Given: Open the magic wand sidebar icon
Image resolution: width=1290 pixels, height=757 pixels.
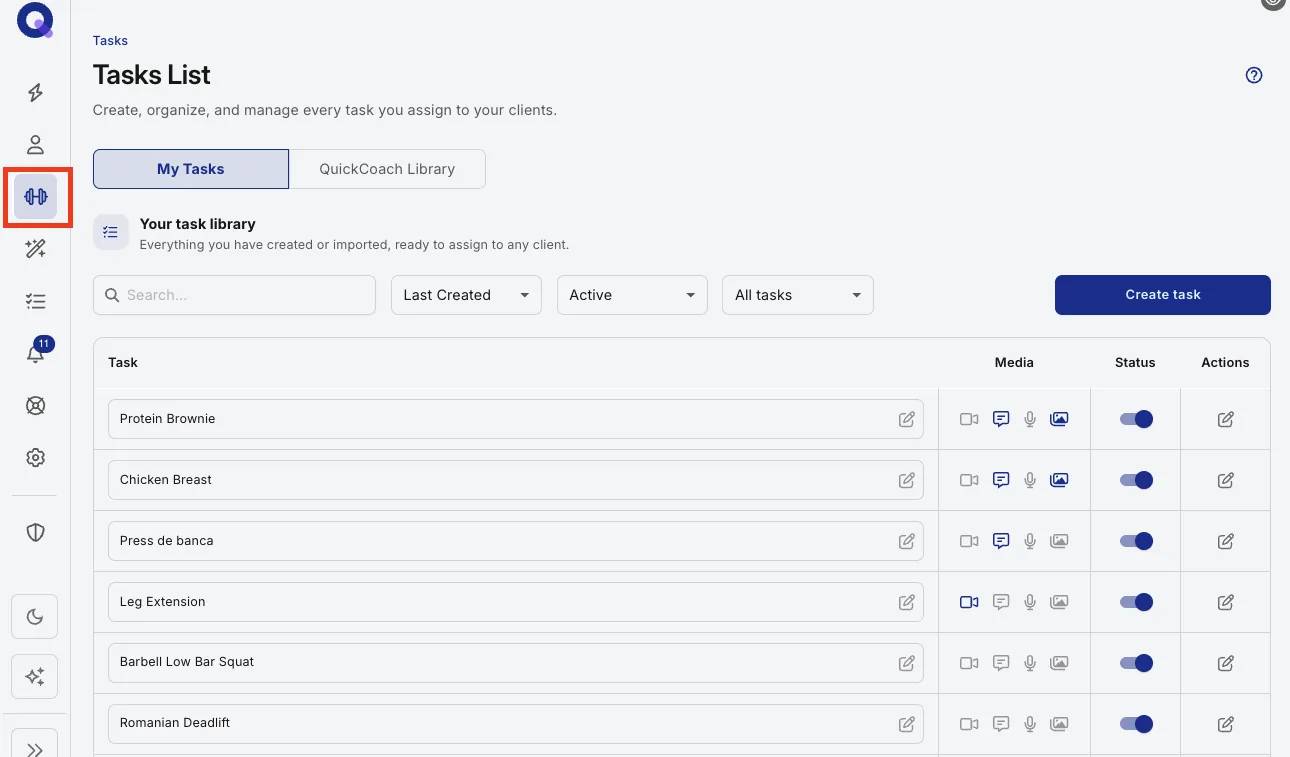Looking at the screenshot, I should pyautogui.click(x=35, y=249).
